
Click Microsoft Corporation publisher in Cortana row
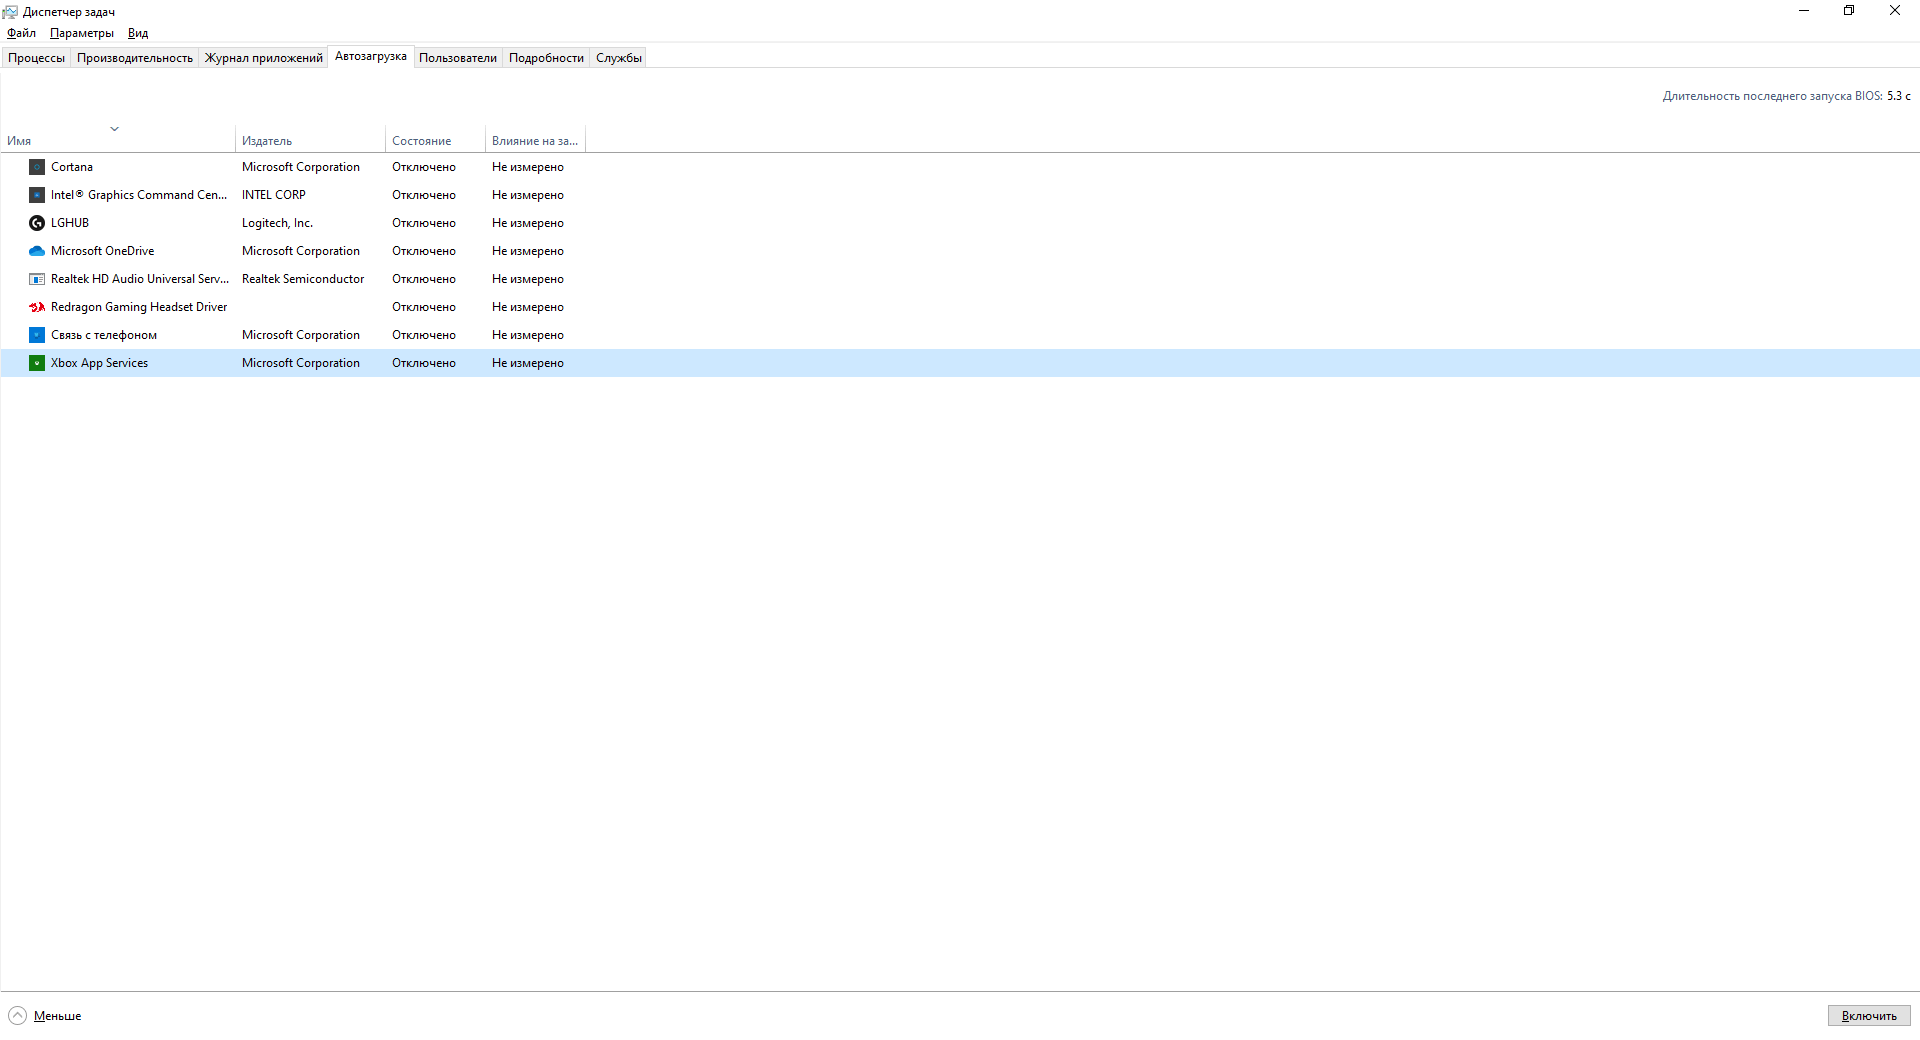pyautogui.click(x=301, y=167)
